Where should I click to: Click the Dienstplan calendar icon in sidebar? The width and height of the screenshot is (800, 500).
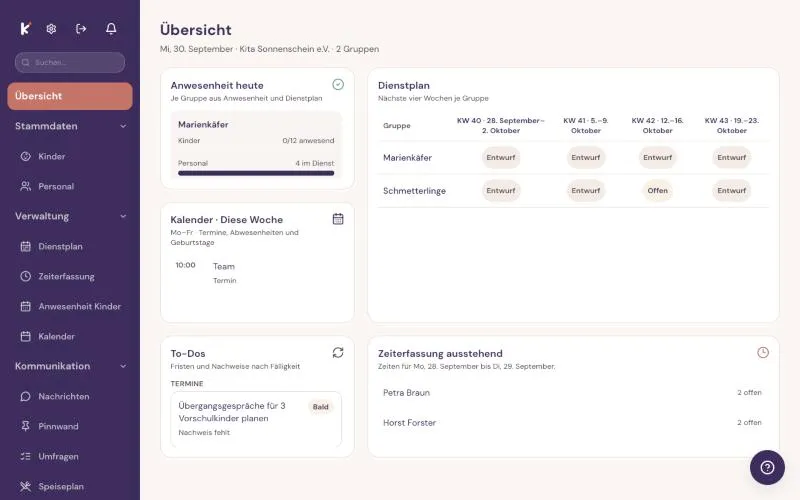point(26,246)
